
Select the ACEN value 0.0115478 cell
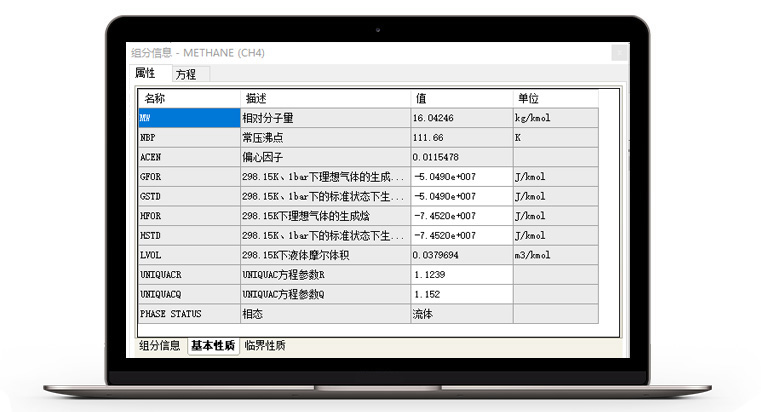click(x=461, y=158)
